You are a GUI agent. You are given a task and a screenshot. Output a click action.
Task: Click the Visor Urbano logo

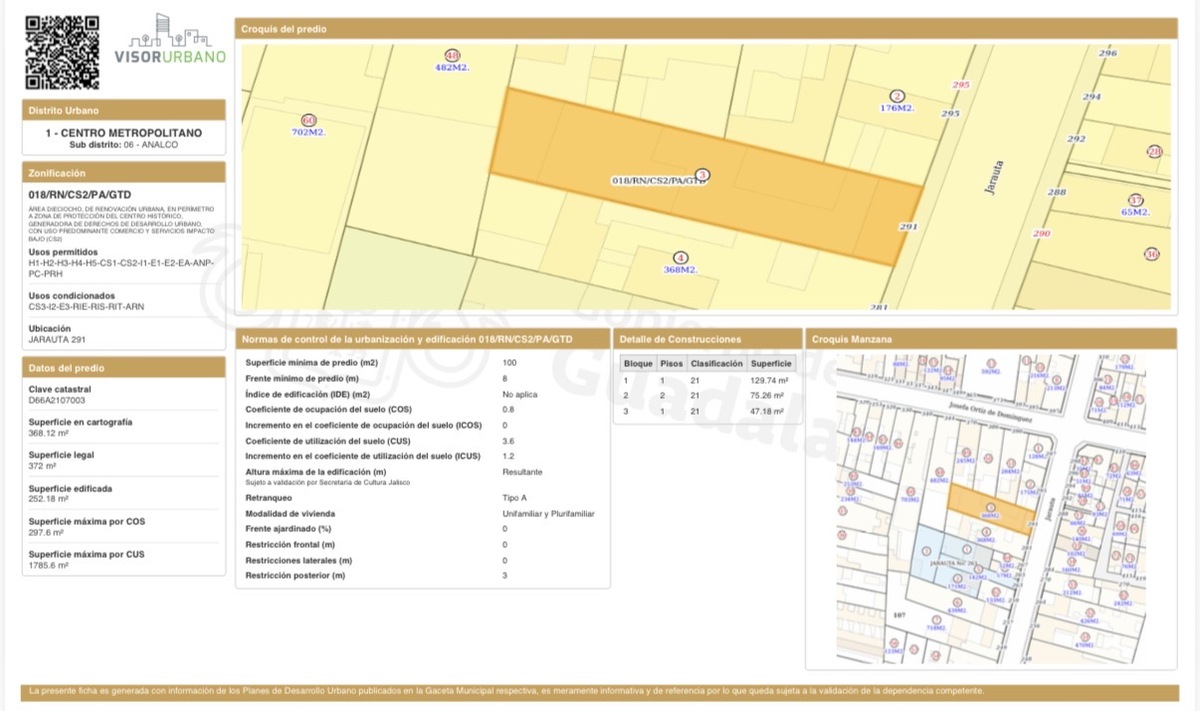(x=170, y=40)
